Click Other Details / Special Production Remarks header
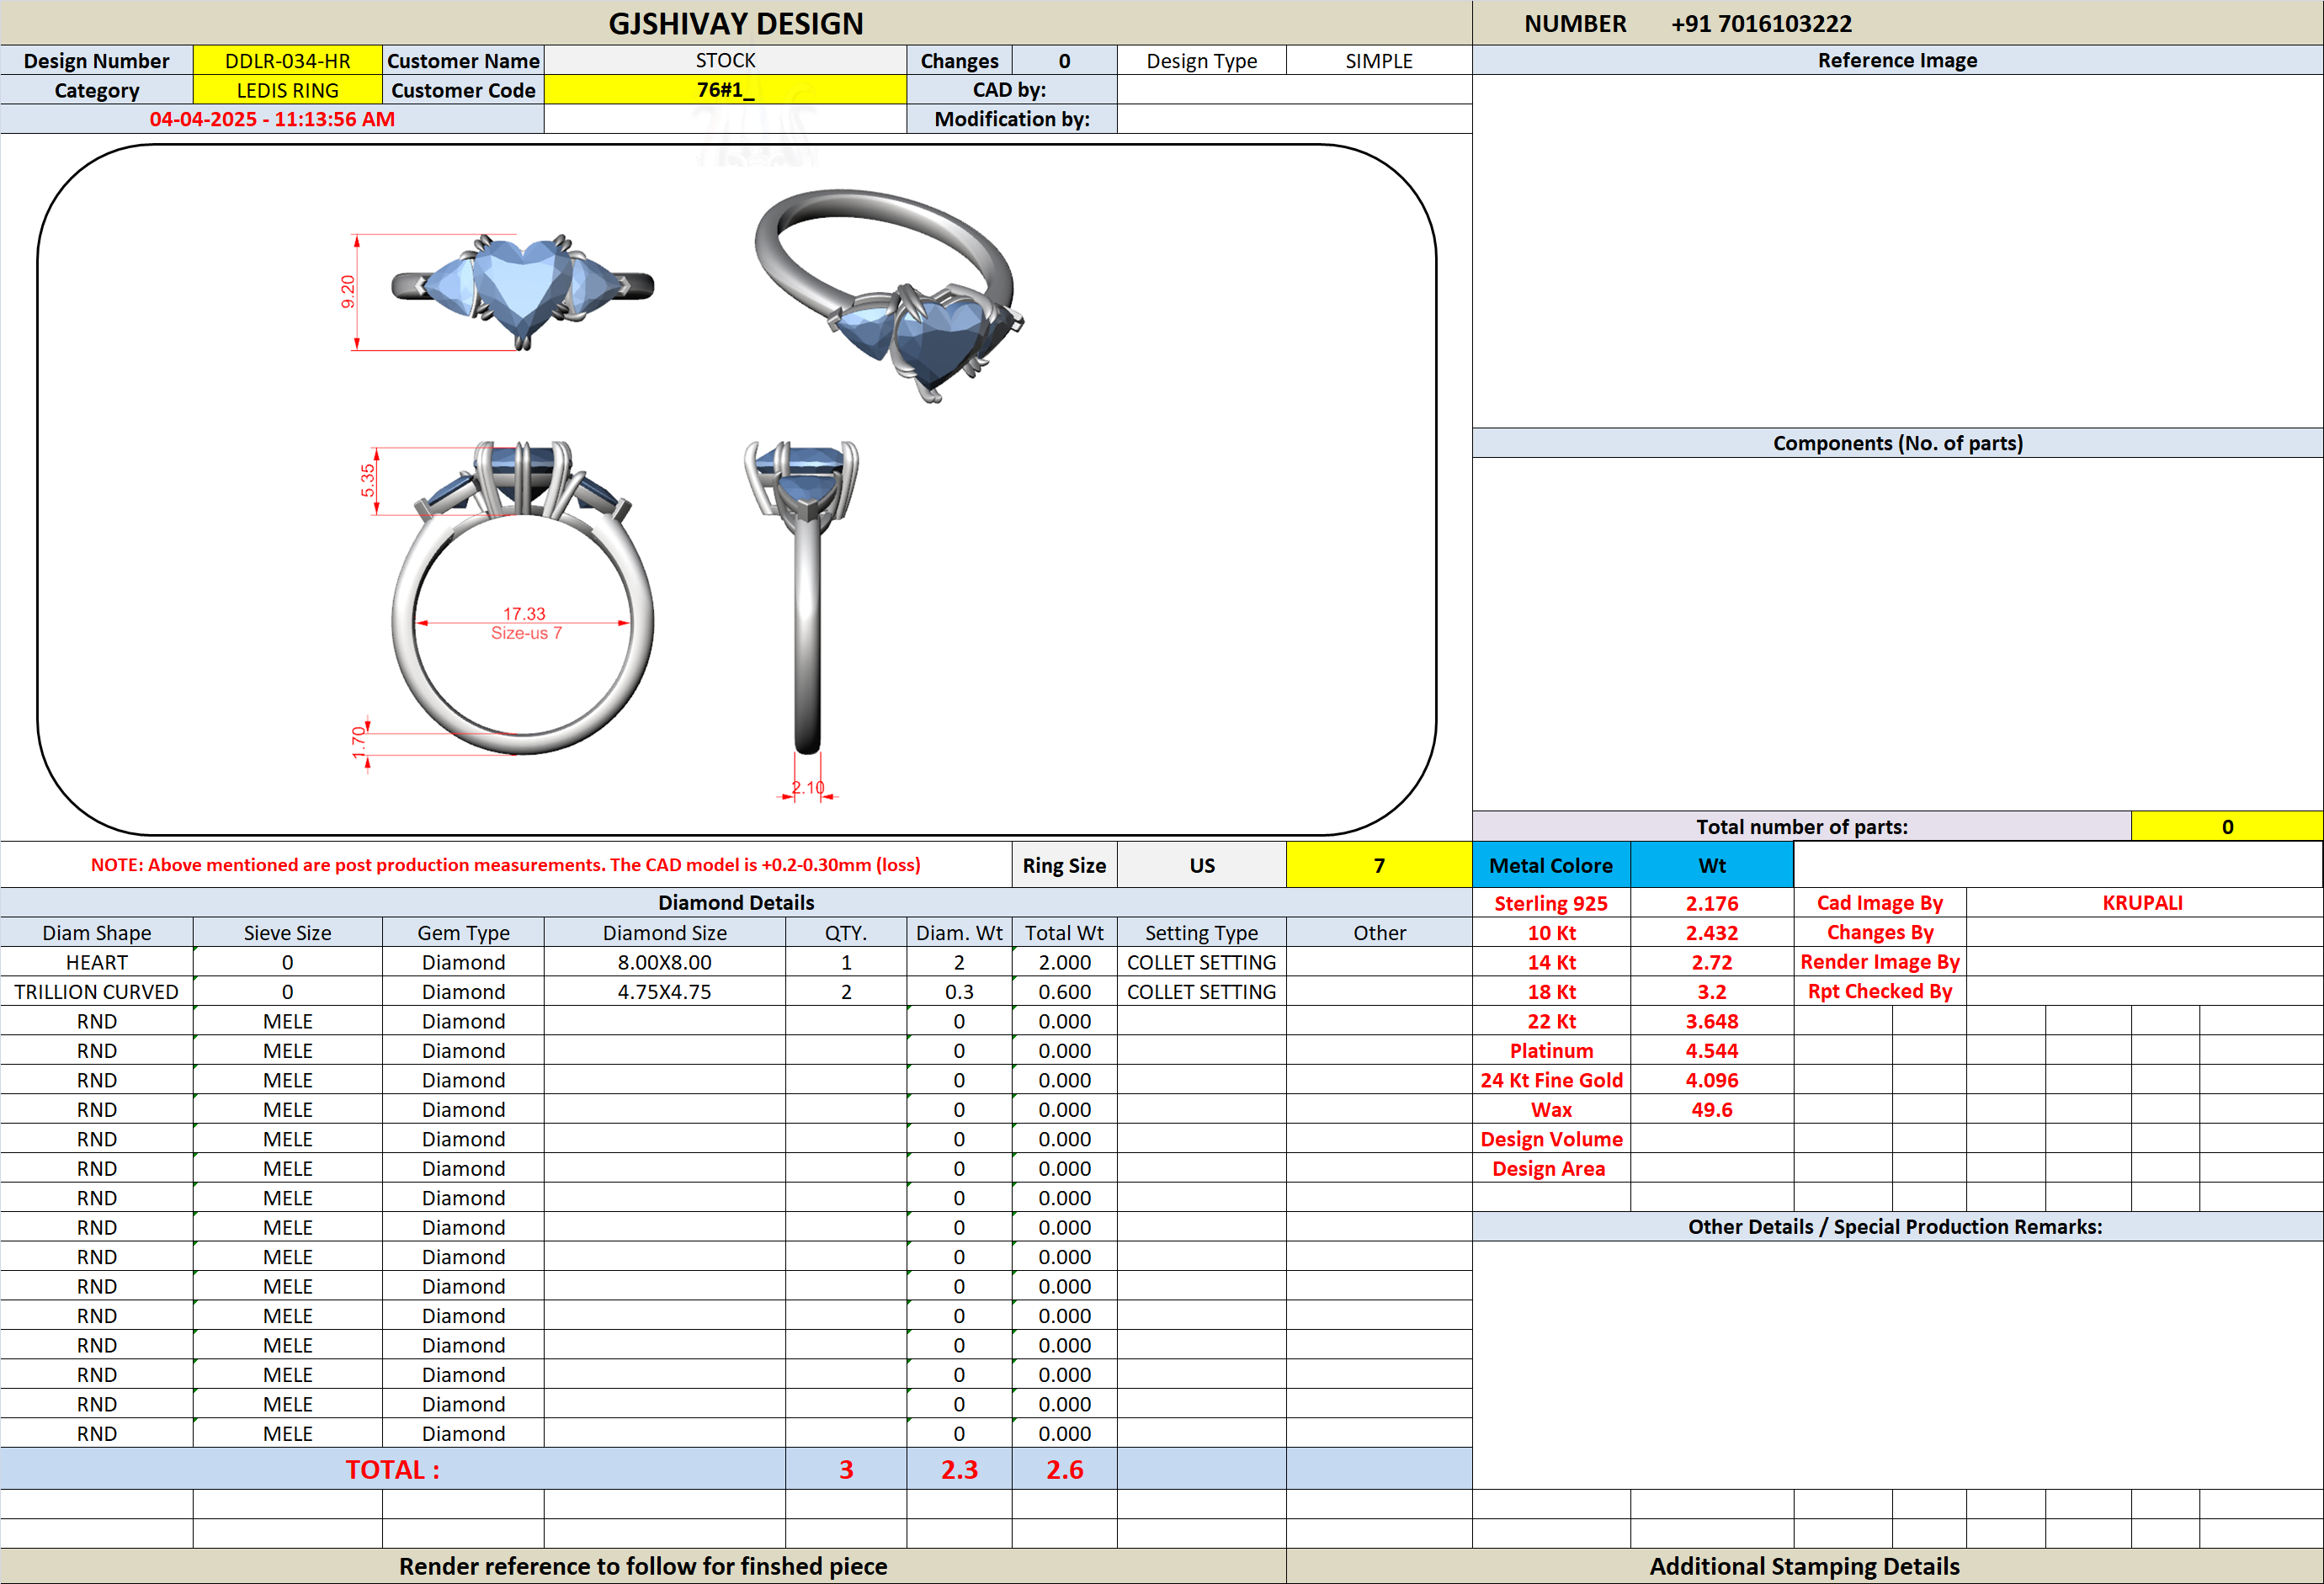This screenshot has width=2324, height=1584. coord(1897,1226)
